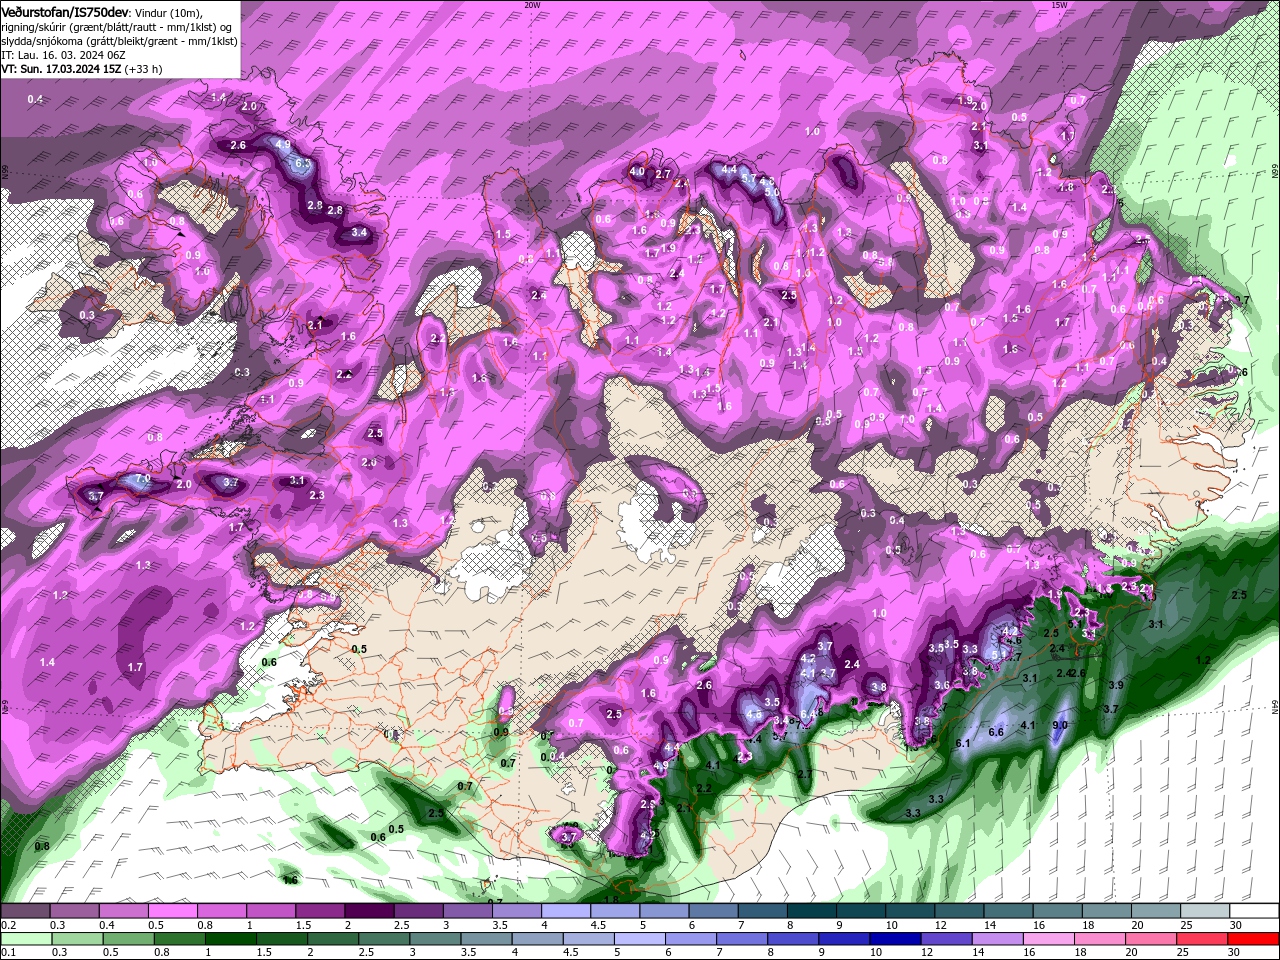Screen dimensions: 1280x960
Task: Click the 20W longitude label at top
Action: tap(532, 4)
